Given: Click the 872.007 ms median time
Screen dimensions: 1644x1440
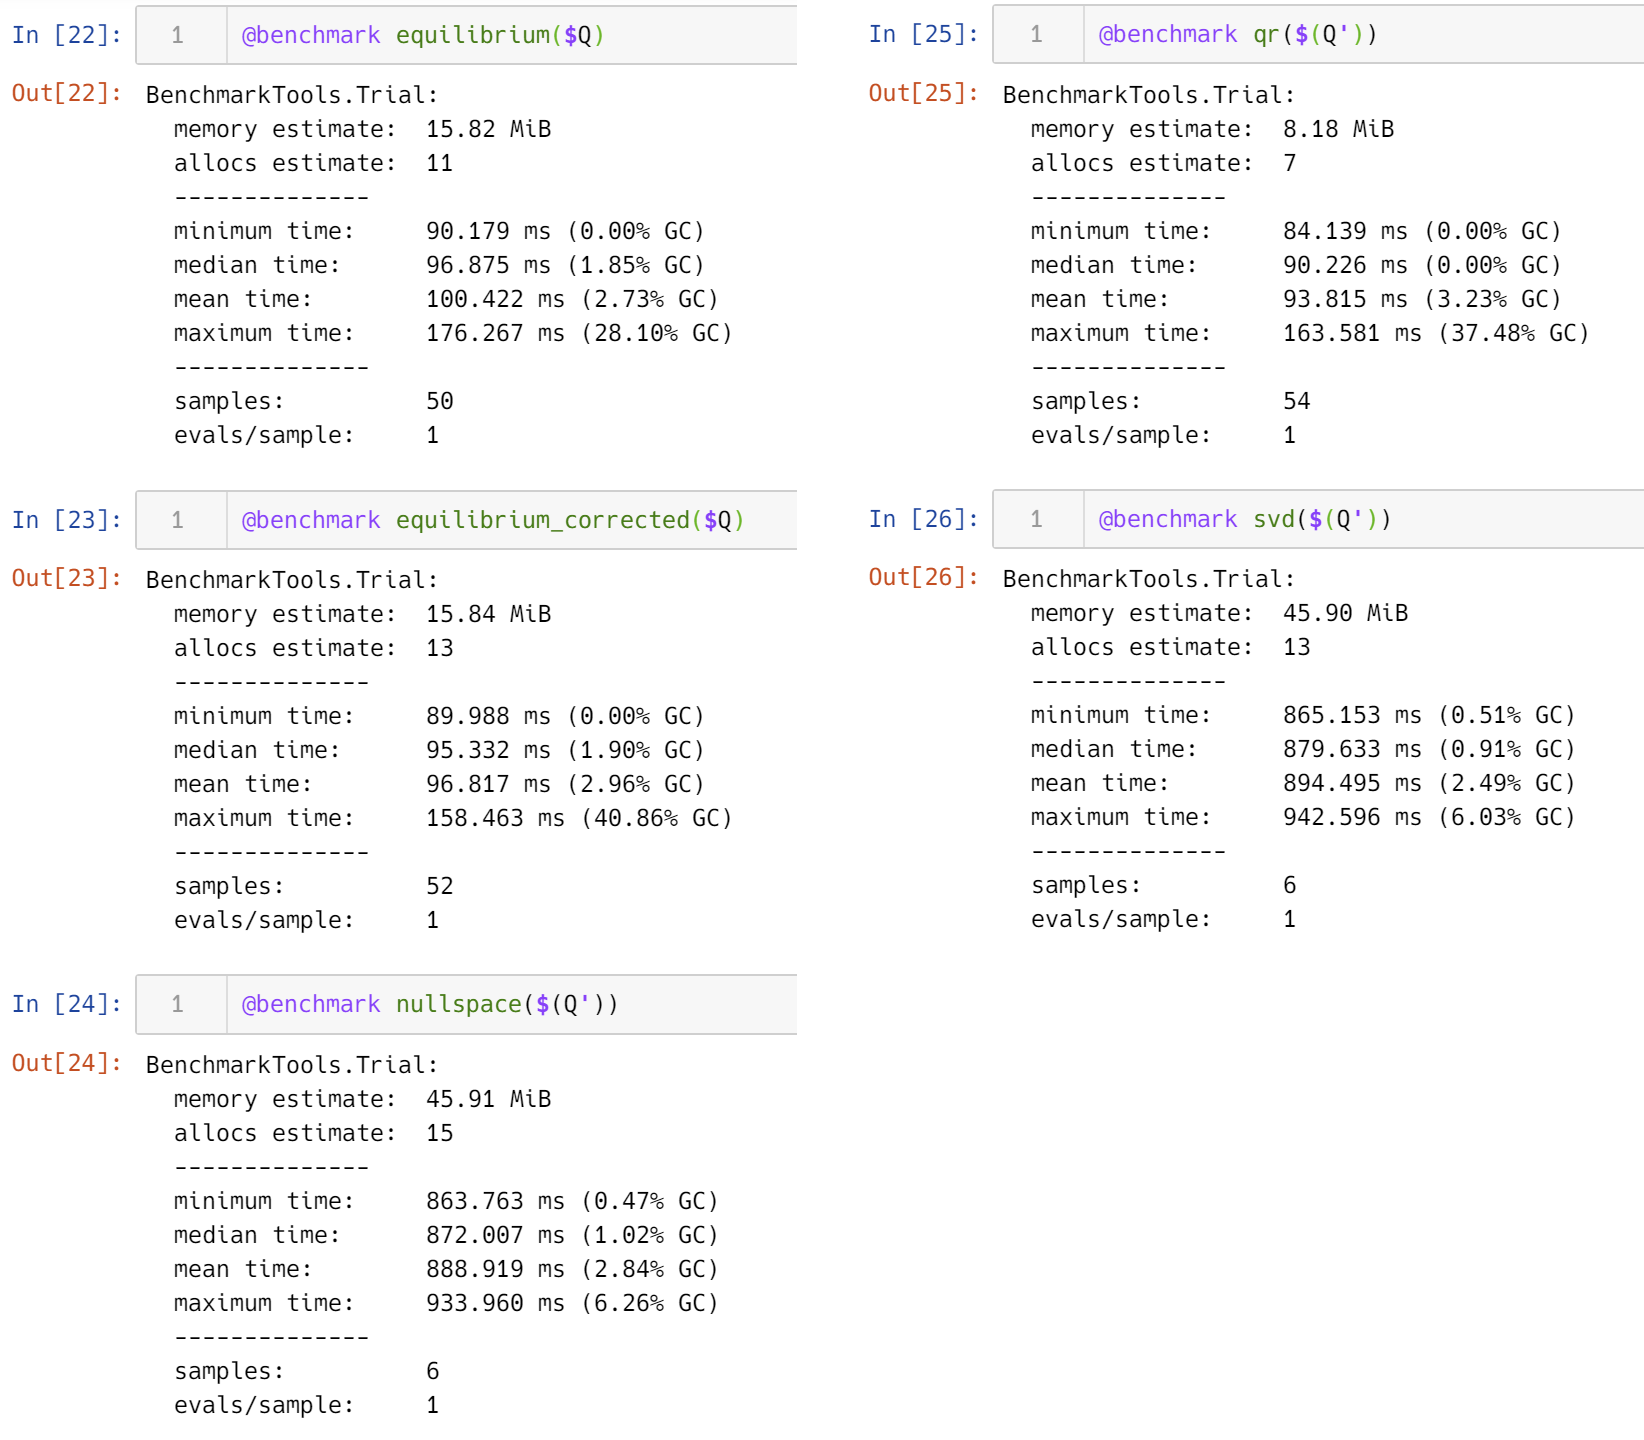Looking at the screenshot, I should (x=496, y=1235).
